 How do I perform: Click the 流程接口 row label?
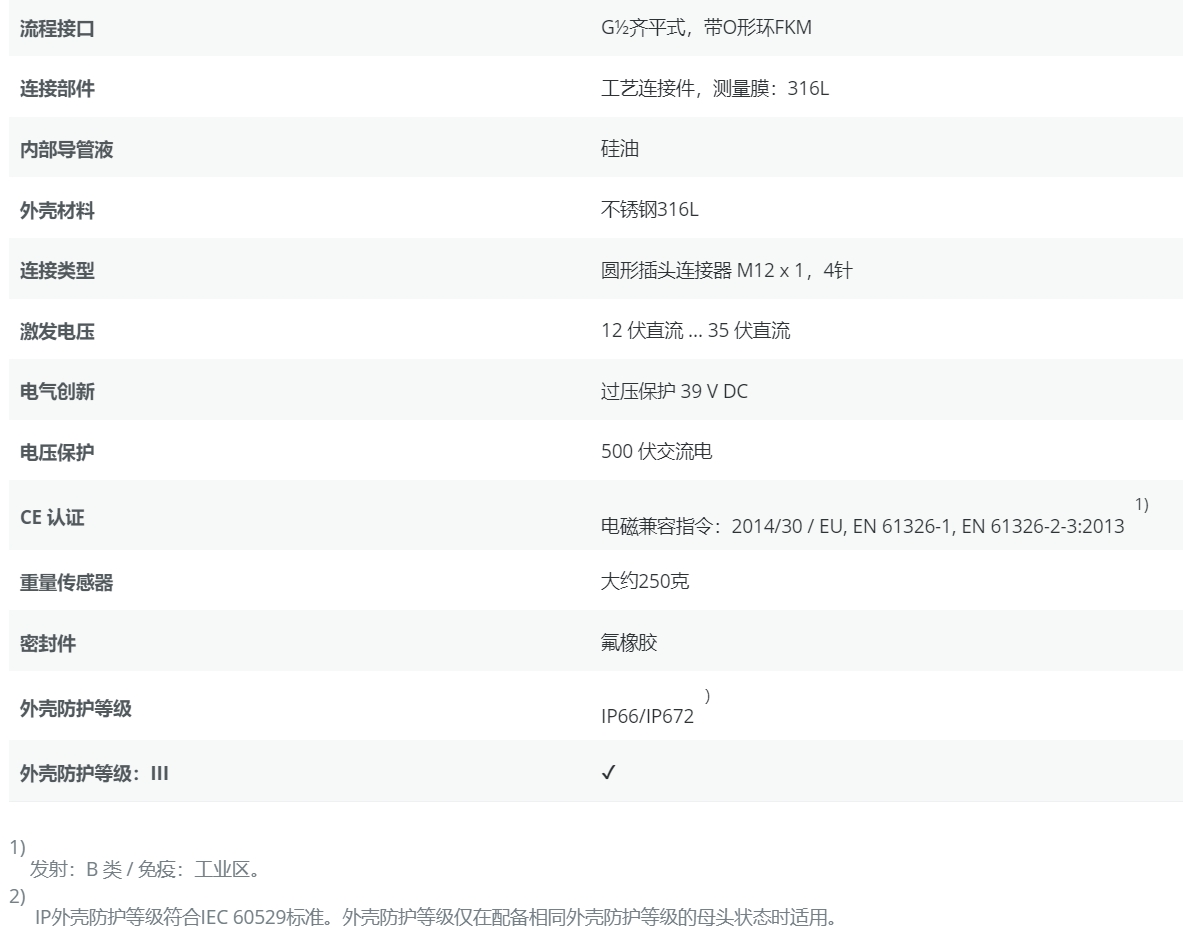click(x=57, y=28)
